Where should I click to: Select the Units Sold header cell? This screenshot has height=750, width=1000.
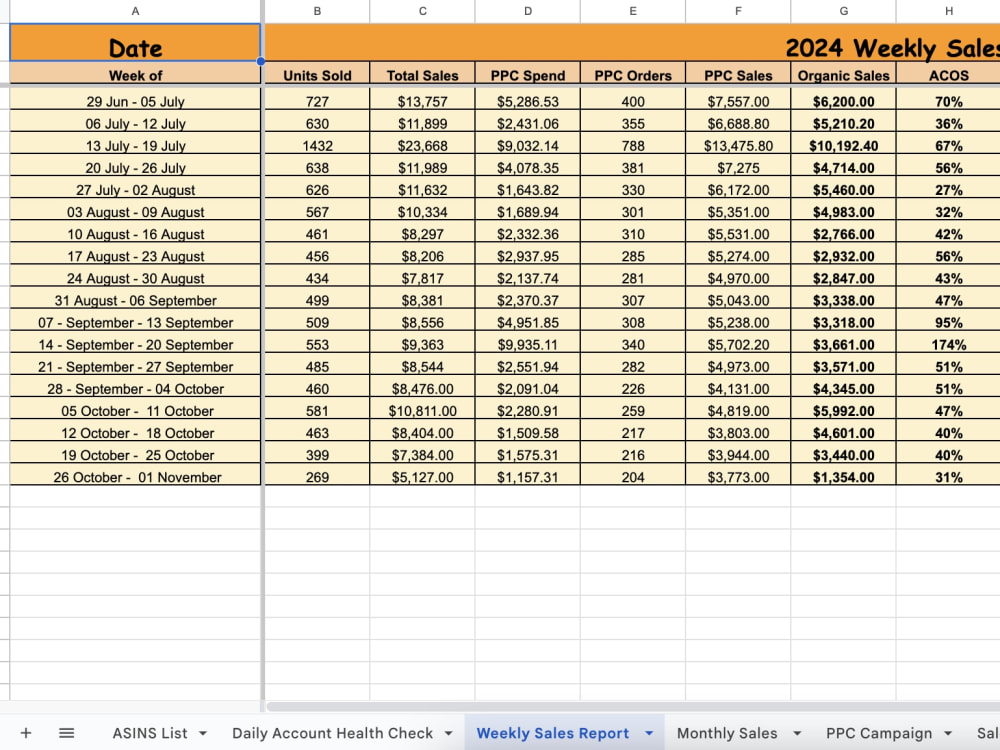[x=317, y=75]
